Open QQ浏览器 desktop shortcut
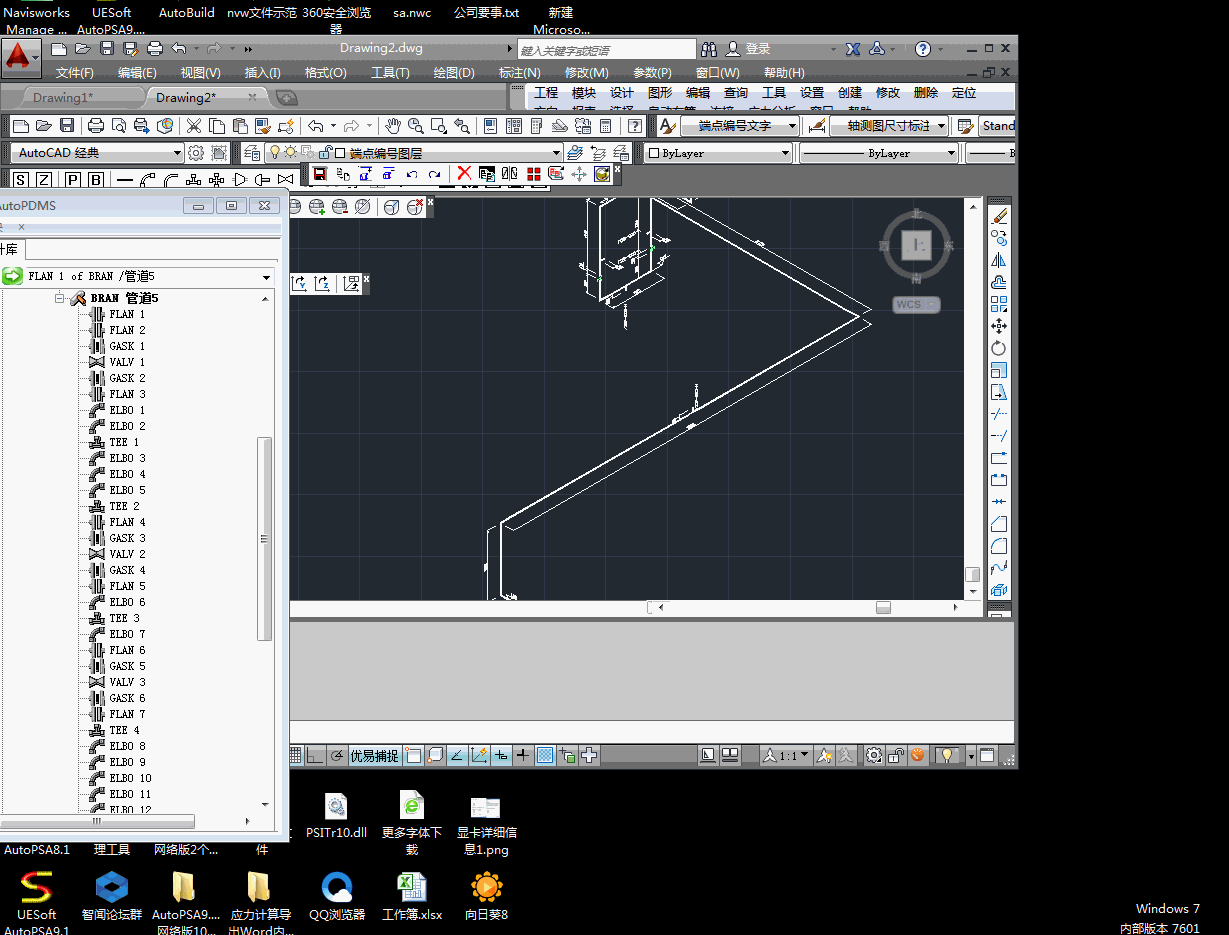Viewport: 1229px width, 935px height. pos(337,896)
